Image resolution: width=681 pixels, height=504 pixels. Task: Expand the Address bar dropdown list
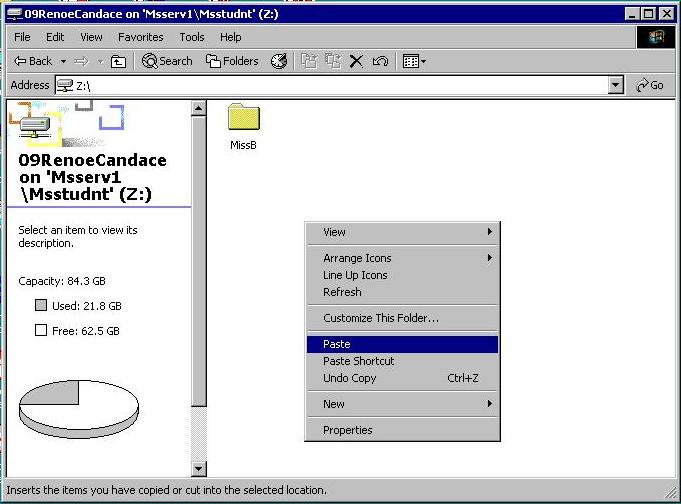pos(615,85)
